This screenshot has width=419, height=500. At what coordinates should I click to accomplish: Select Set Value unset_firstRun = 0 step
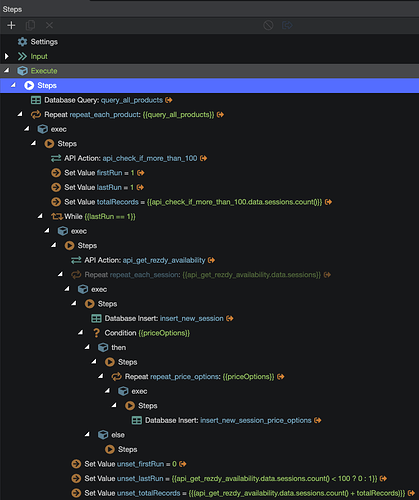209,464
